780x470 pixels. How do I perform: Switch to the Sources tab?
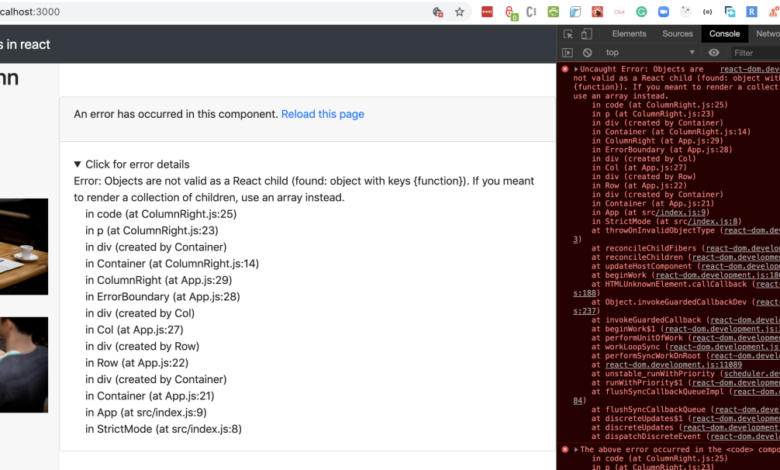[x=678, y=34]
